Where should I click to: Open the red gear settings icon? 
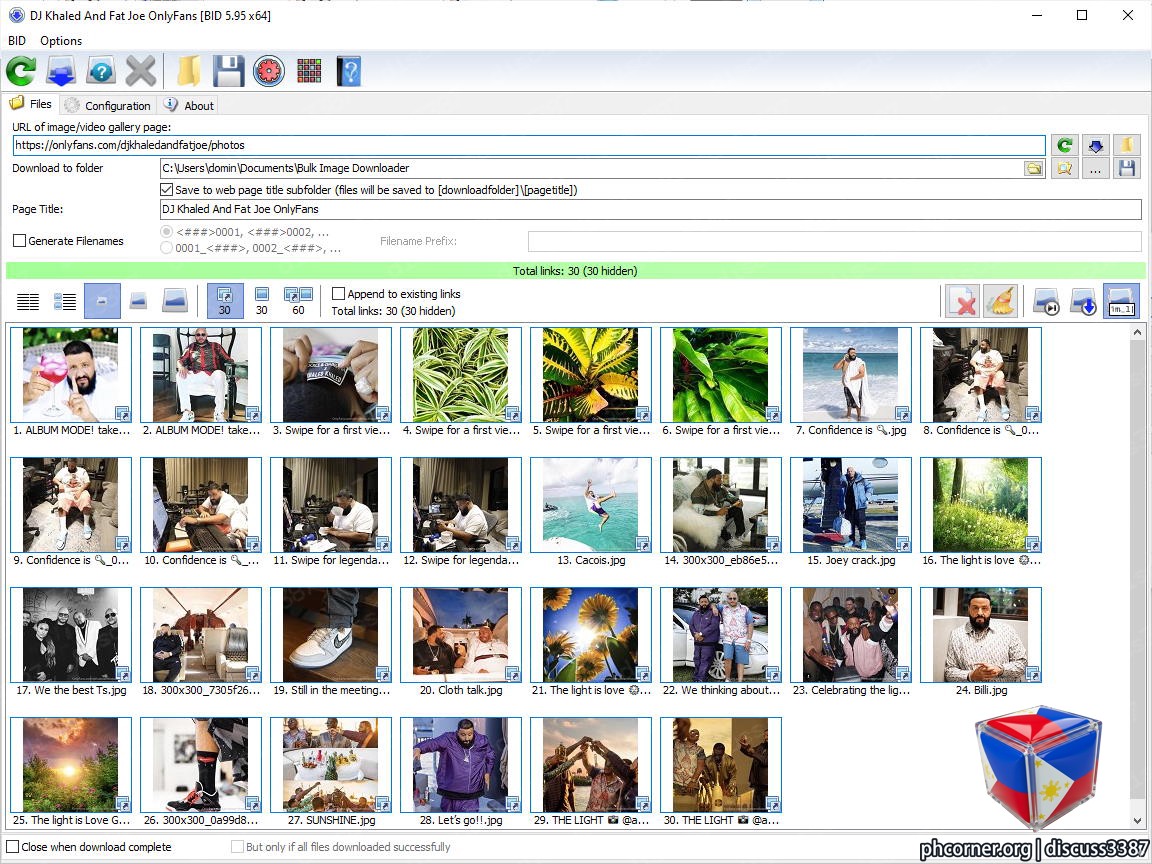[269, 71]
